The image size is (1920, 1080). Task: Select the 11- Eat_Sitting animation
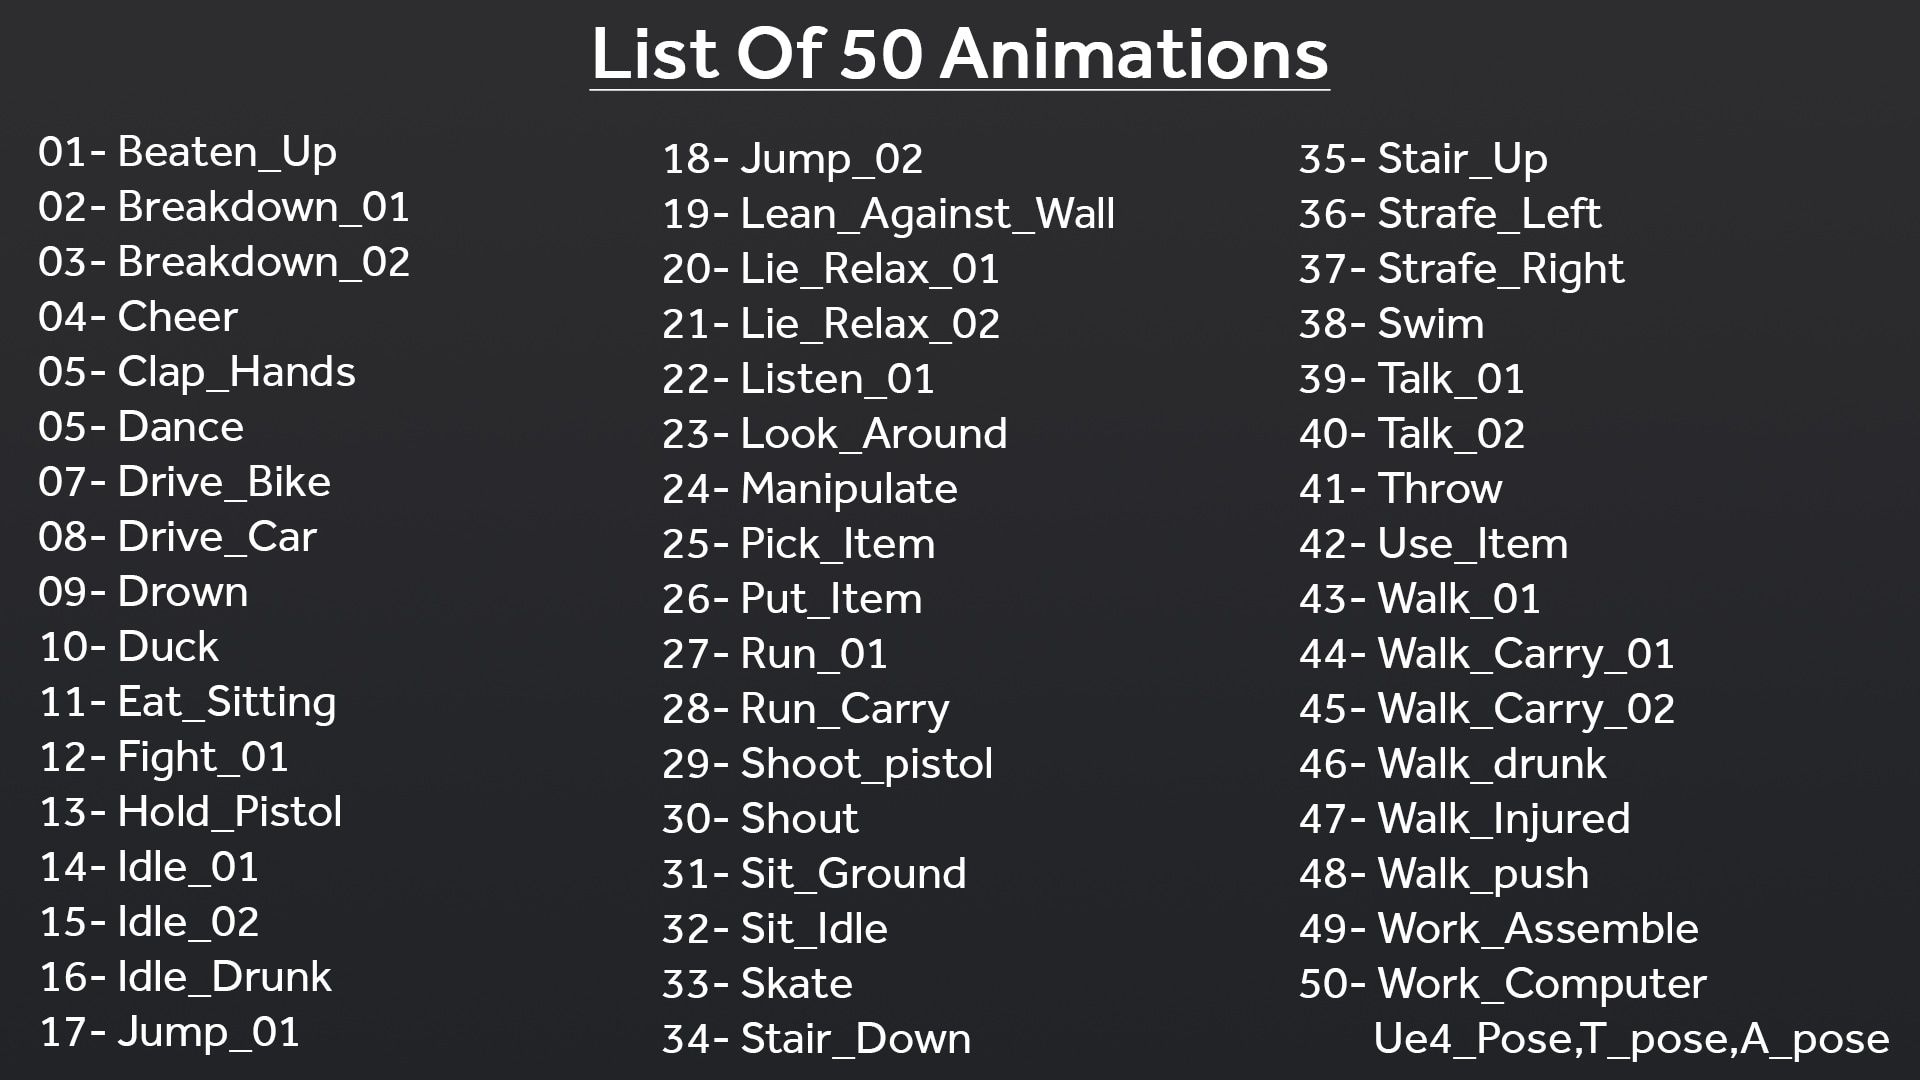pos(188,703)
